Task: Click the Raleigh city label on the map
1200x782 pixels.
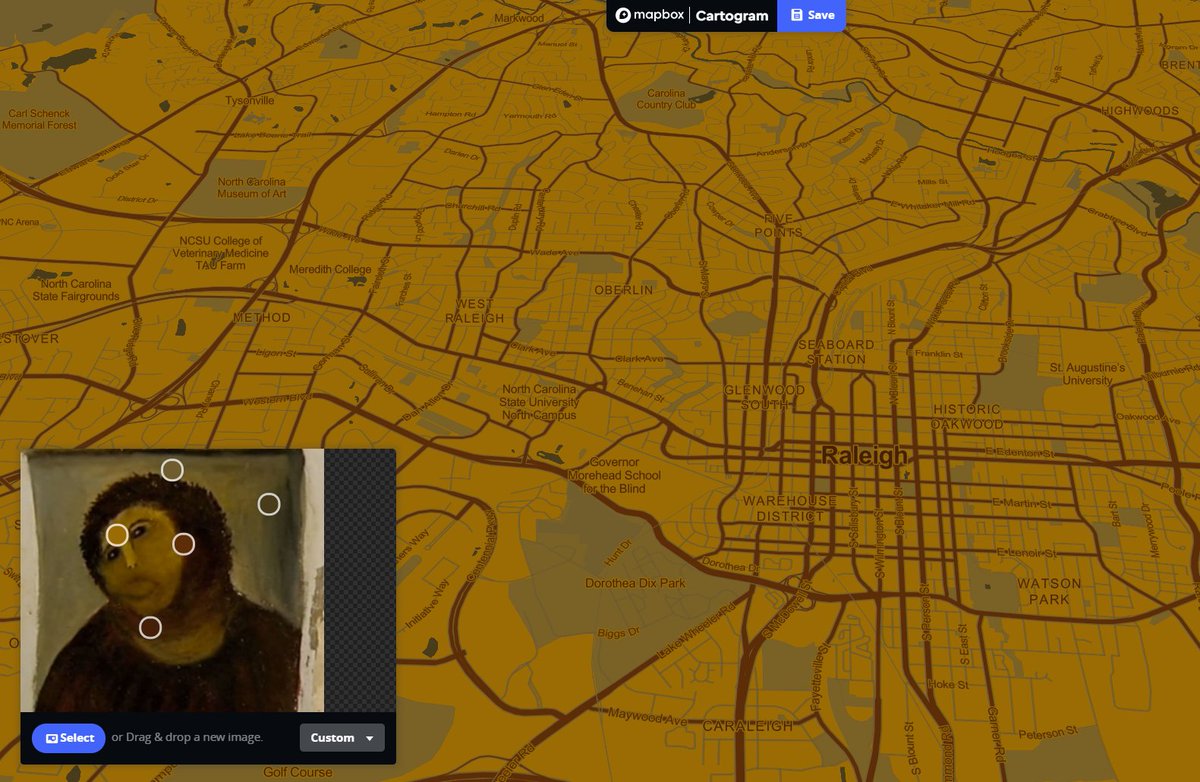Action: click(x=865, y=456)
